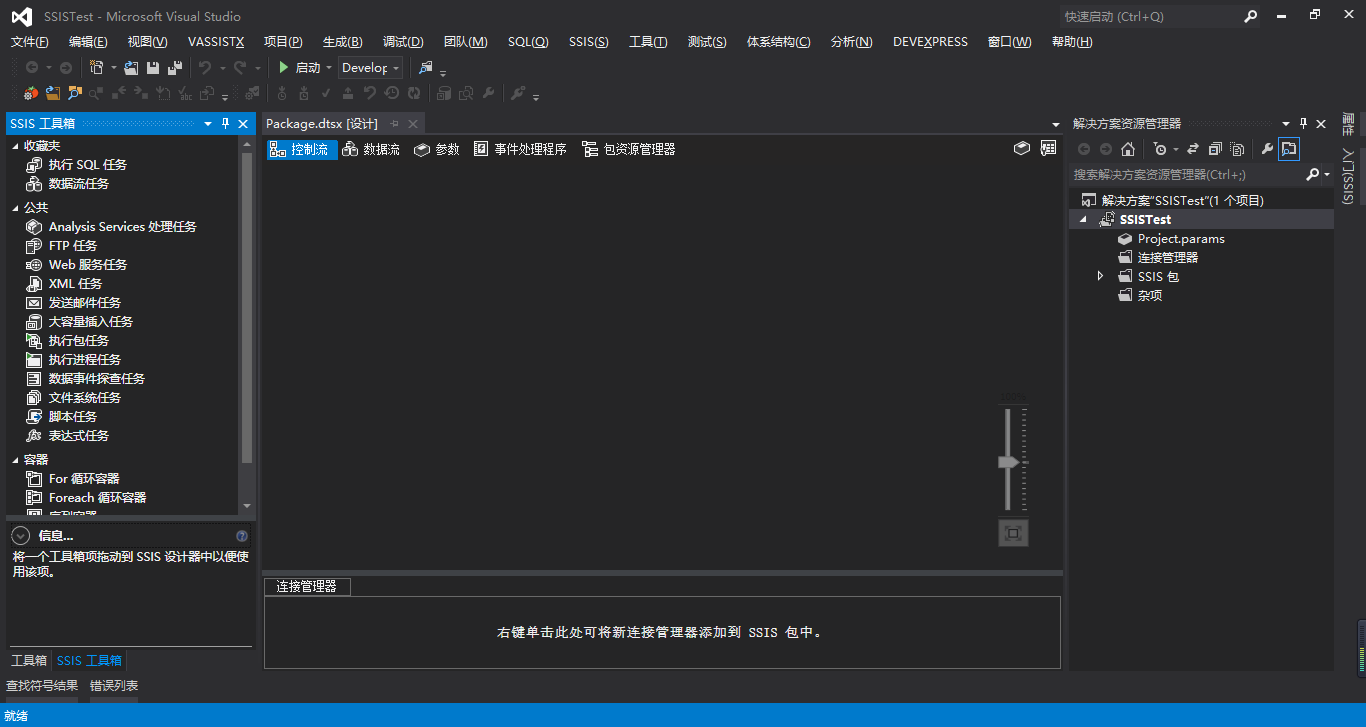The width and height of the screenshot is (1366, 727).
Task: Switch to the 数据流 designer tab
Action: (x=371, y=149)
